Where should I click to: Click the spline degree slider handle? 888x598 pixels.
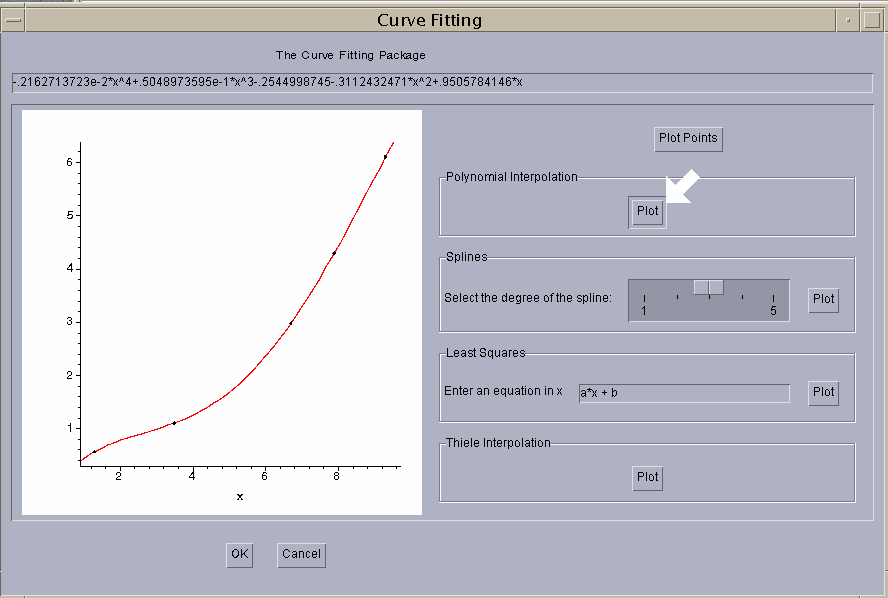tap(708, 287)
